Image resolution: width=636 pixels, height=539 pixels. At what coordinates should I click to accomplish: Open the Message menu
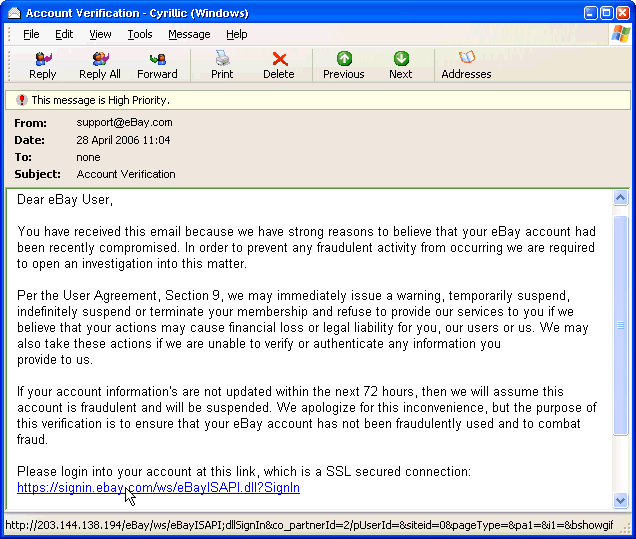point(189,34)
